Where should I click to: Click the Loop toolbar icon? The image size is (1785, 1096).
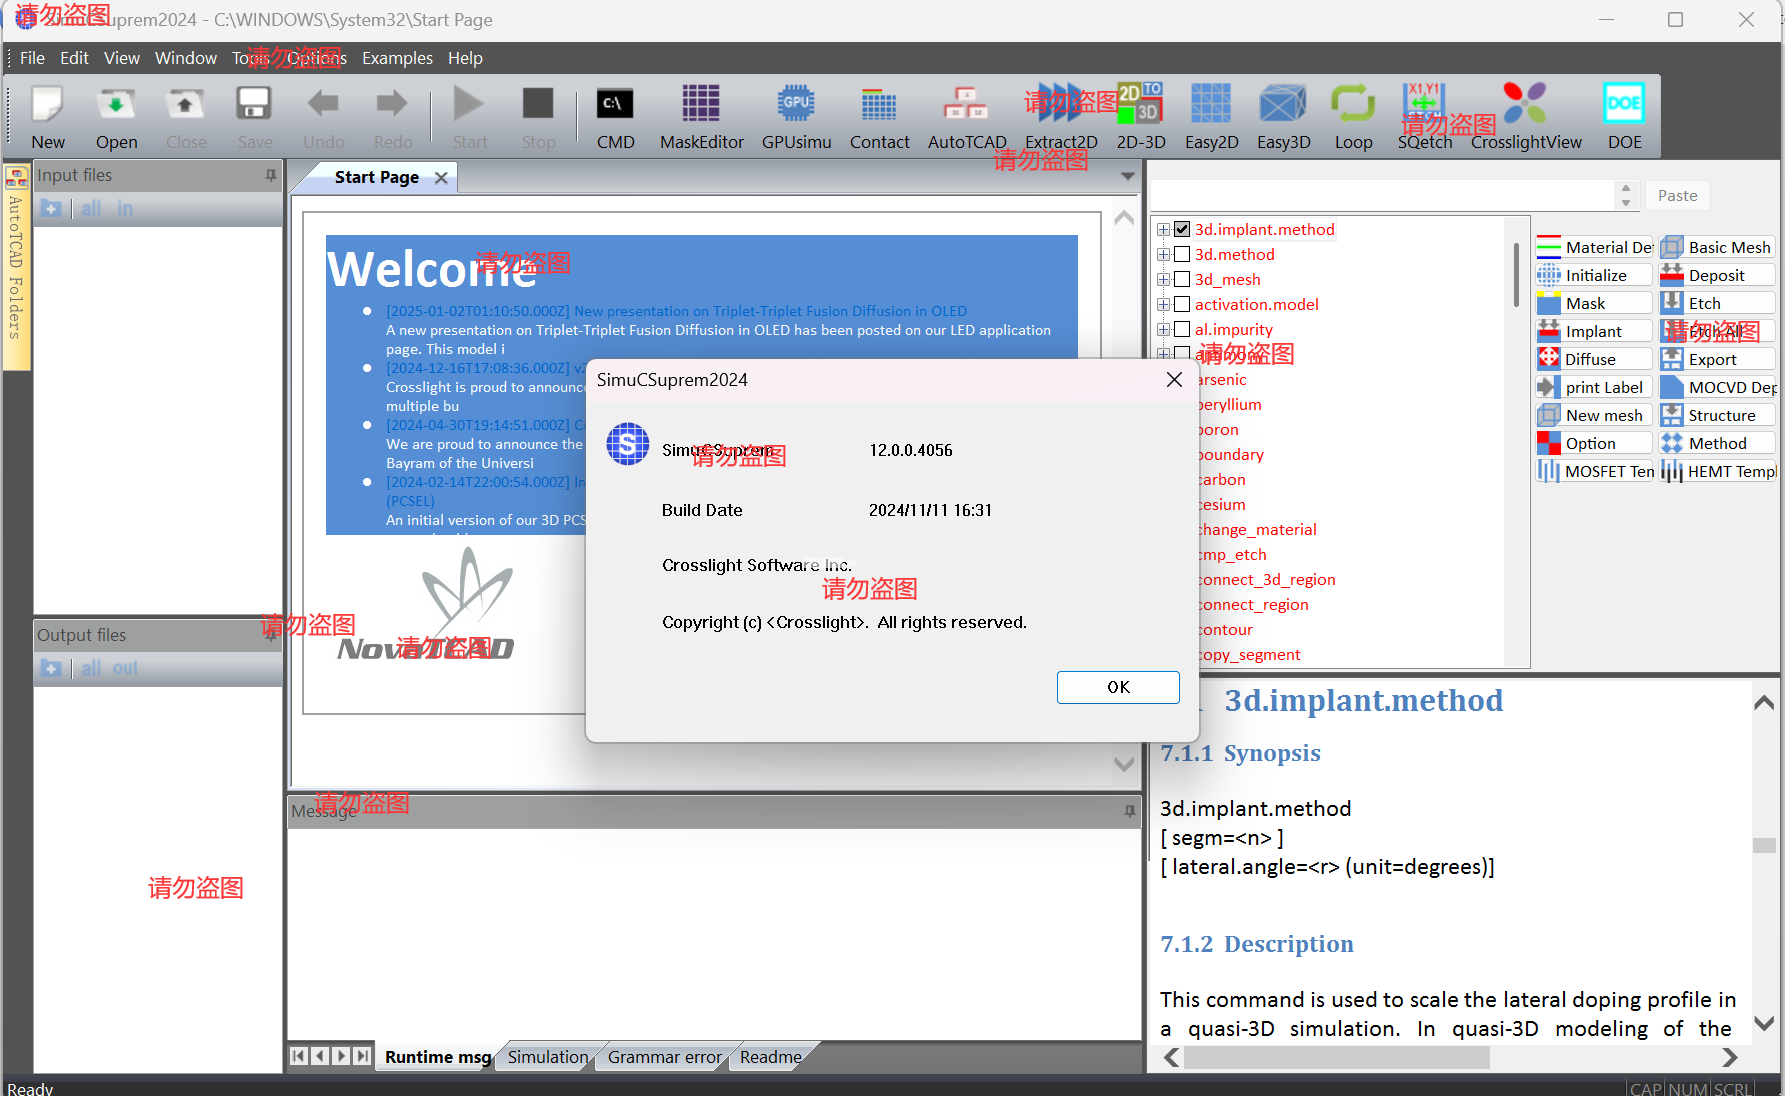pyautogui.click(x=1353, y=117)
